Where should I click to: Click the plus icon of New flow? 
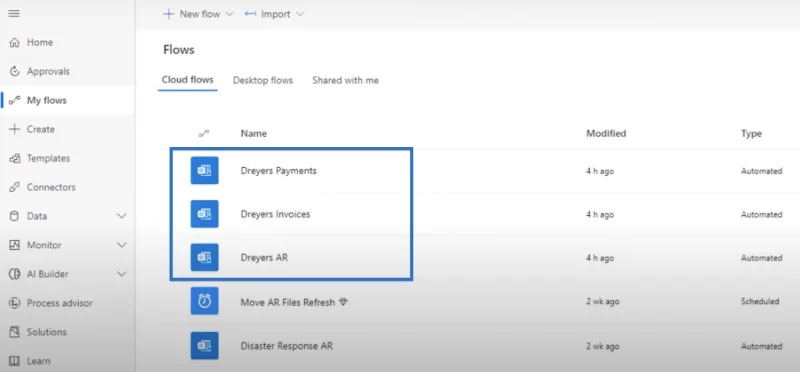point(168,14)
